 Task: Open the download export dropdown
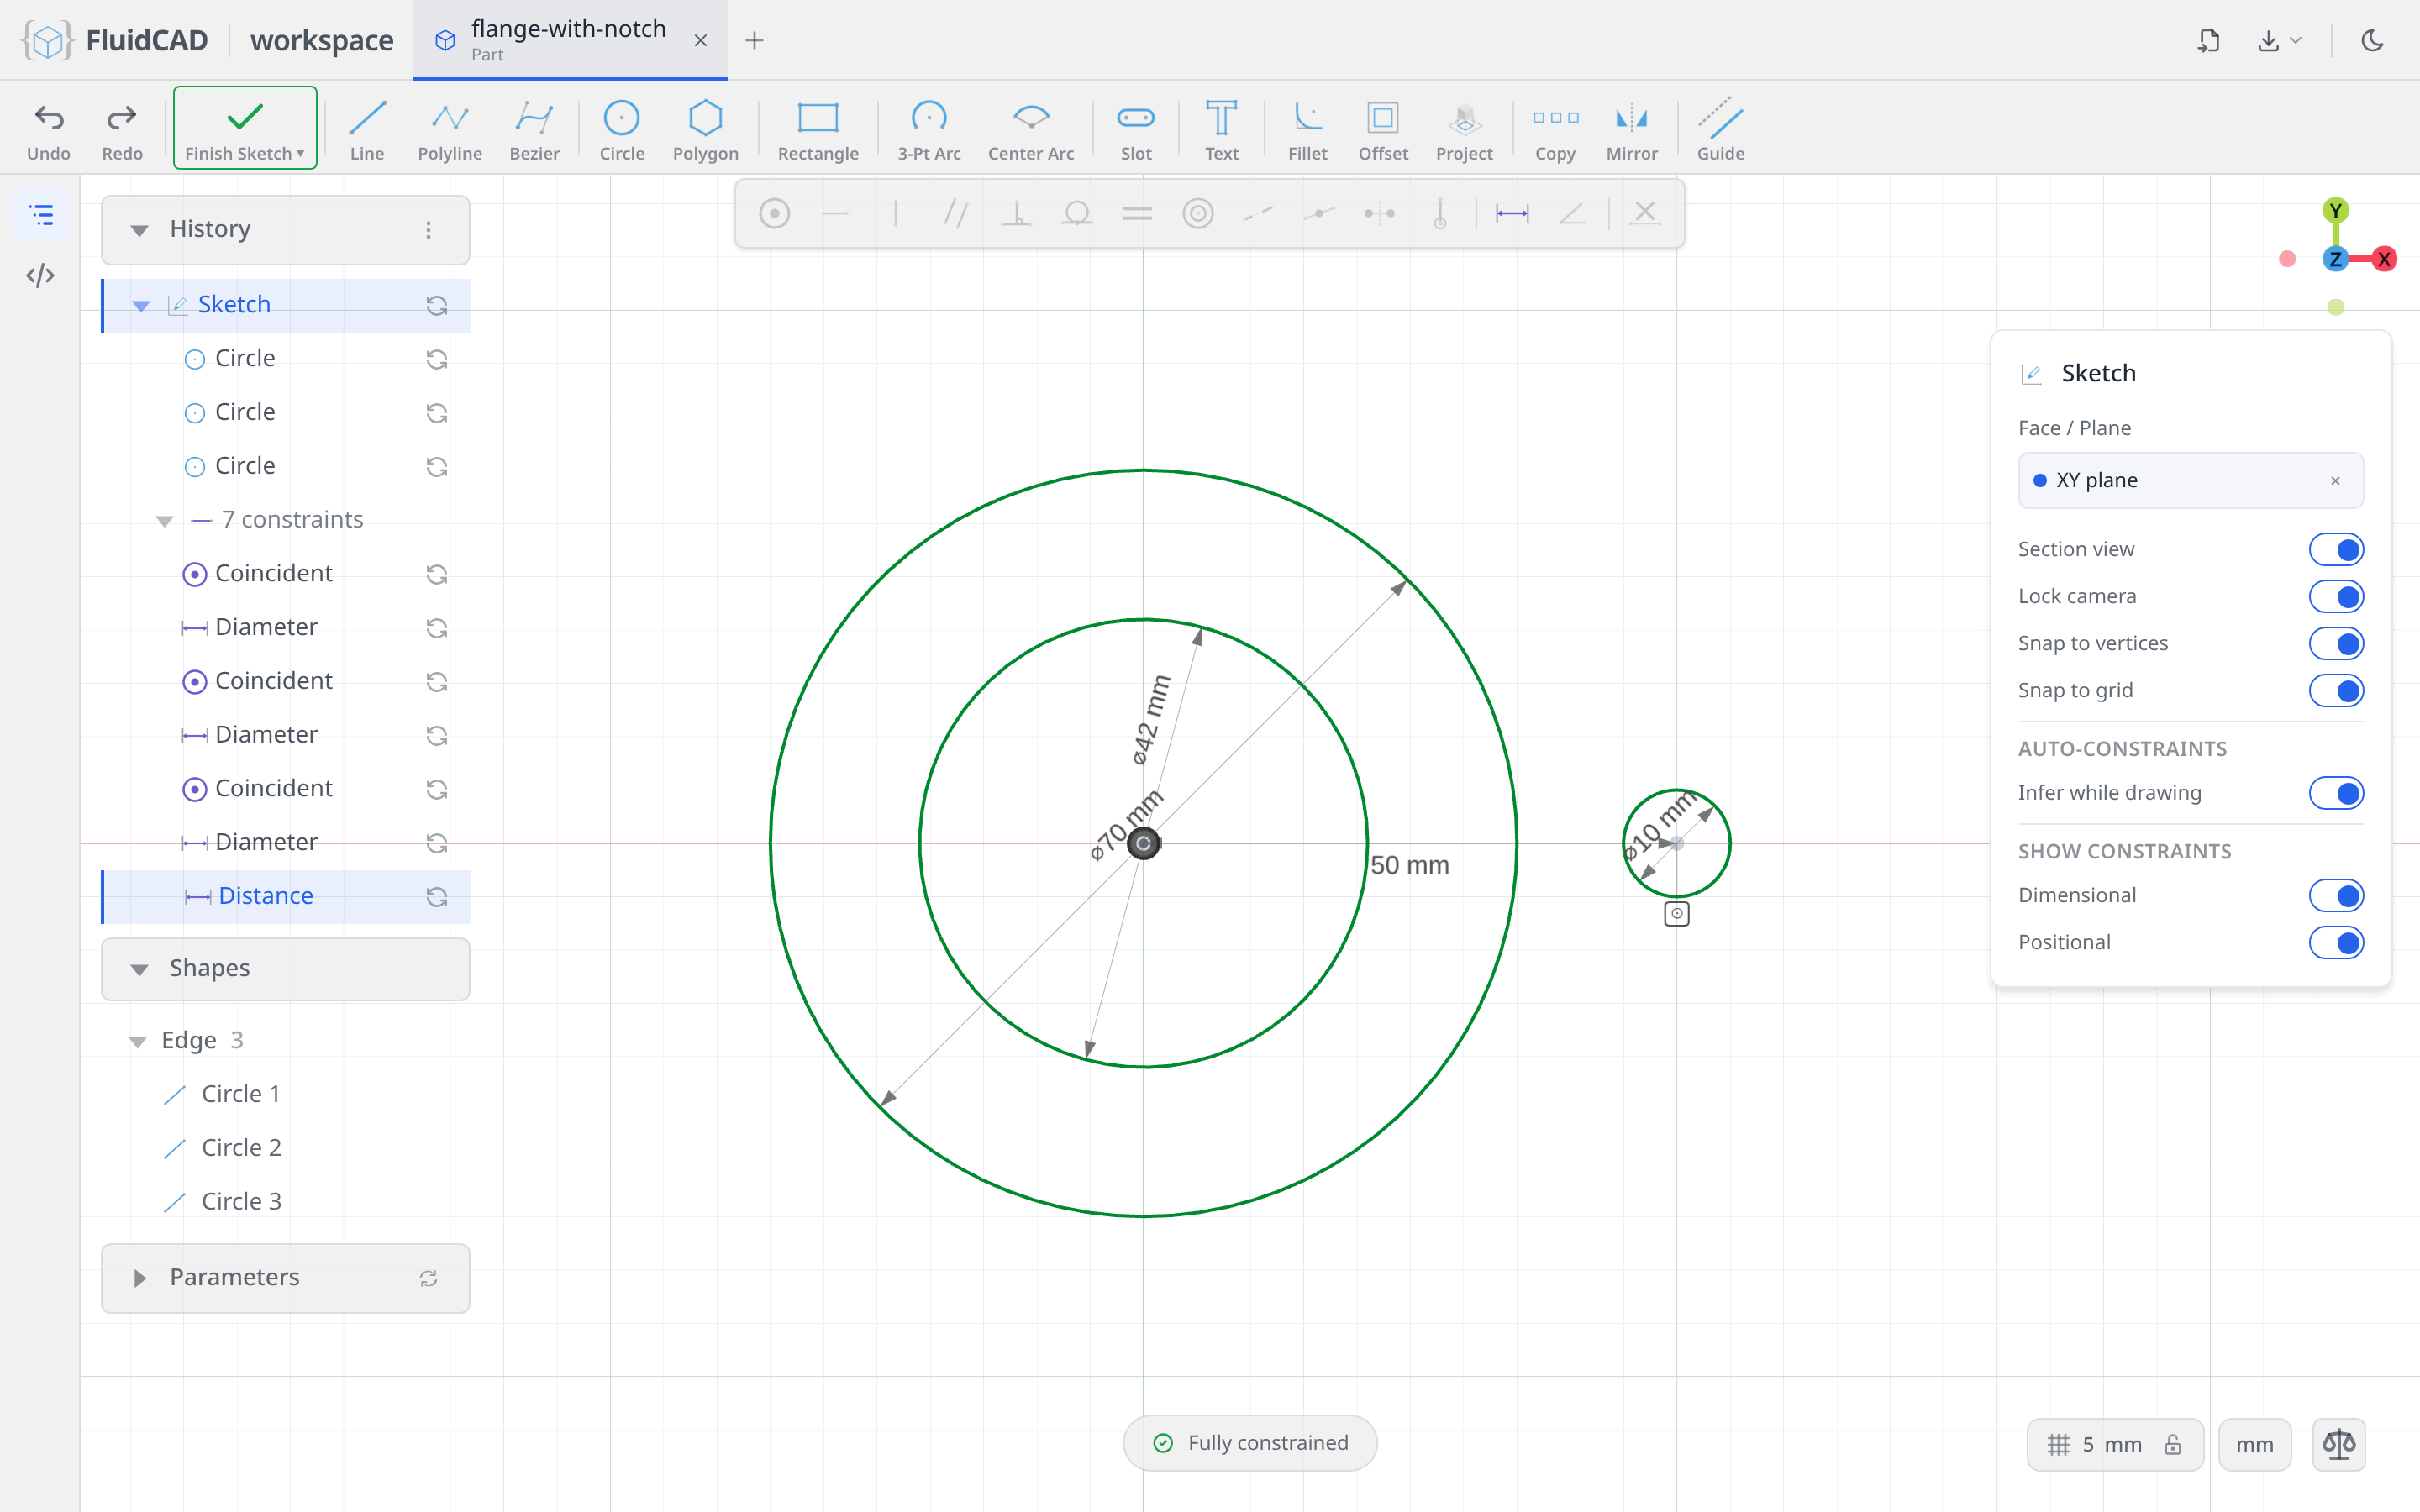[2279, 40]
